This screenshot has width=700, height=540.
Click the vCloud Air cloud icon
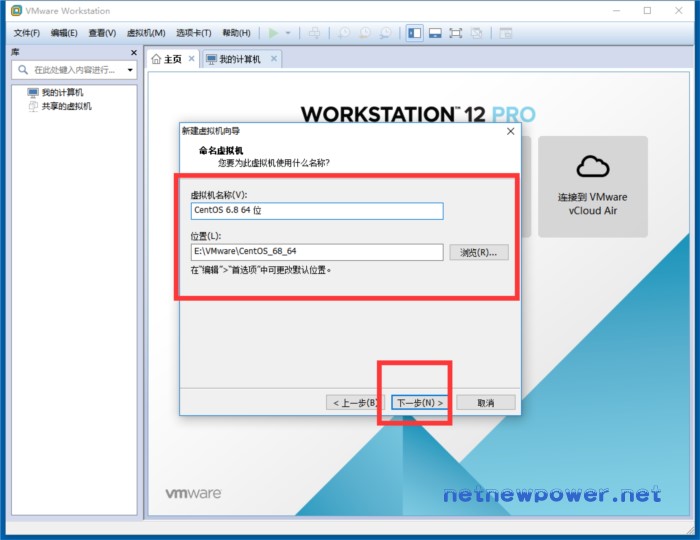593,166
